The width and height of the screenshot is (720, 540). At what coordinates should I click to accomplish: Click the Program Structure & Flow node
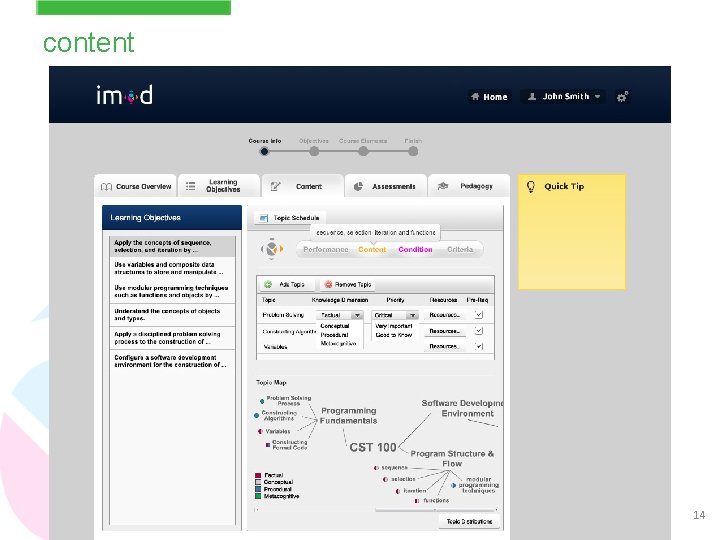452,458
